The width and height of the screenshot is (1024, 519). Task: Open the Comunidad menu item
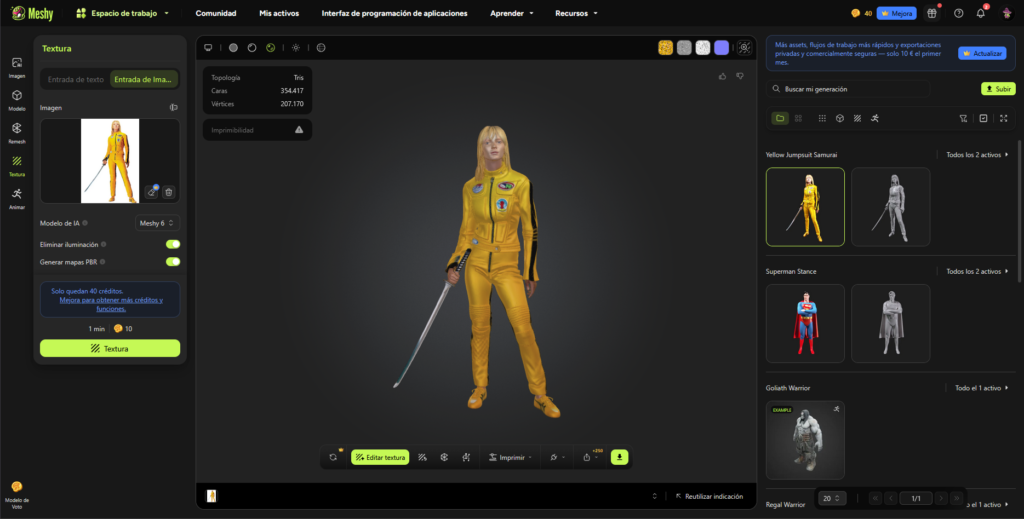[x=216, y=14]
